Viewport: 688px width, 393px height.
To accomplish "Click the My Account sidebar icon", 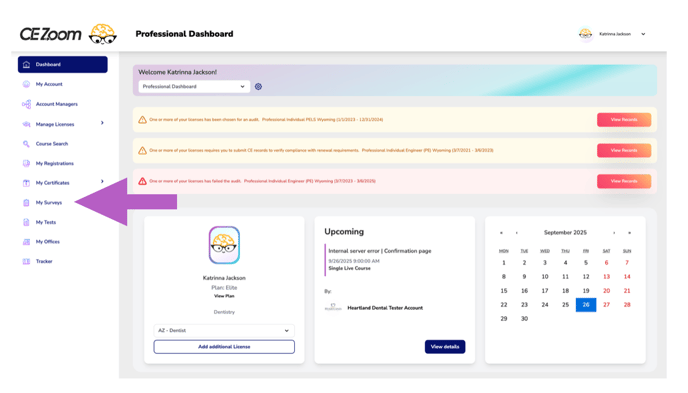I will [26, 84].
